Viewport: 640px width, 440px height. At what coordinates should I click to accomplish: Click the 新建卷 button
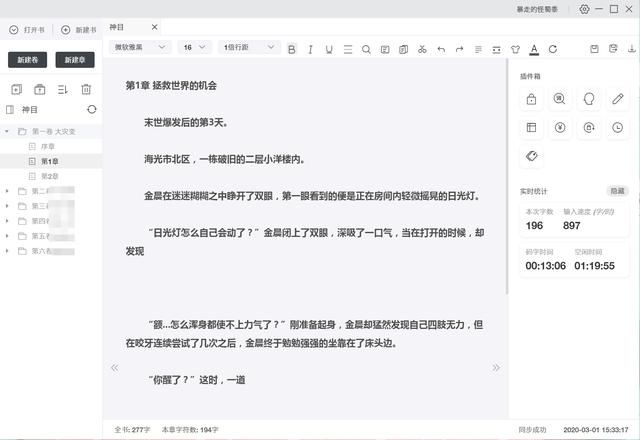click(27, 60)
